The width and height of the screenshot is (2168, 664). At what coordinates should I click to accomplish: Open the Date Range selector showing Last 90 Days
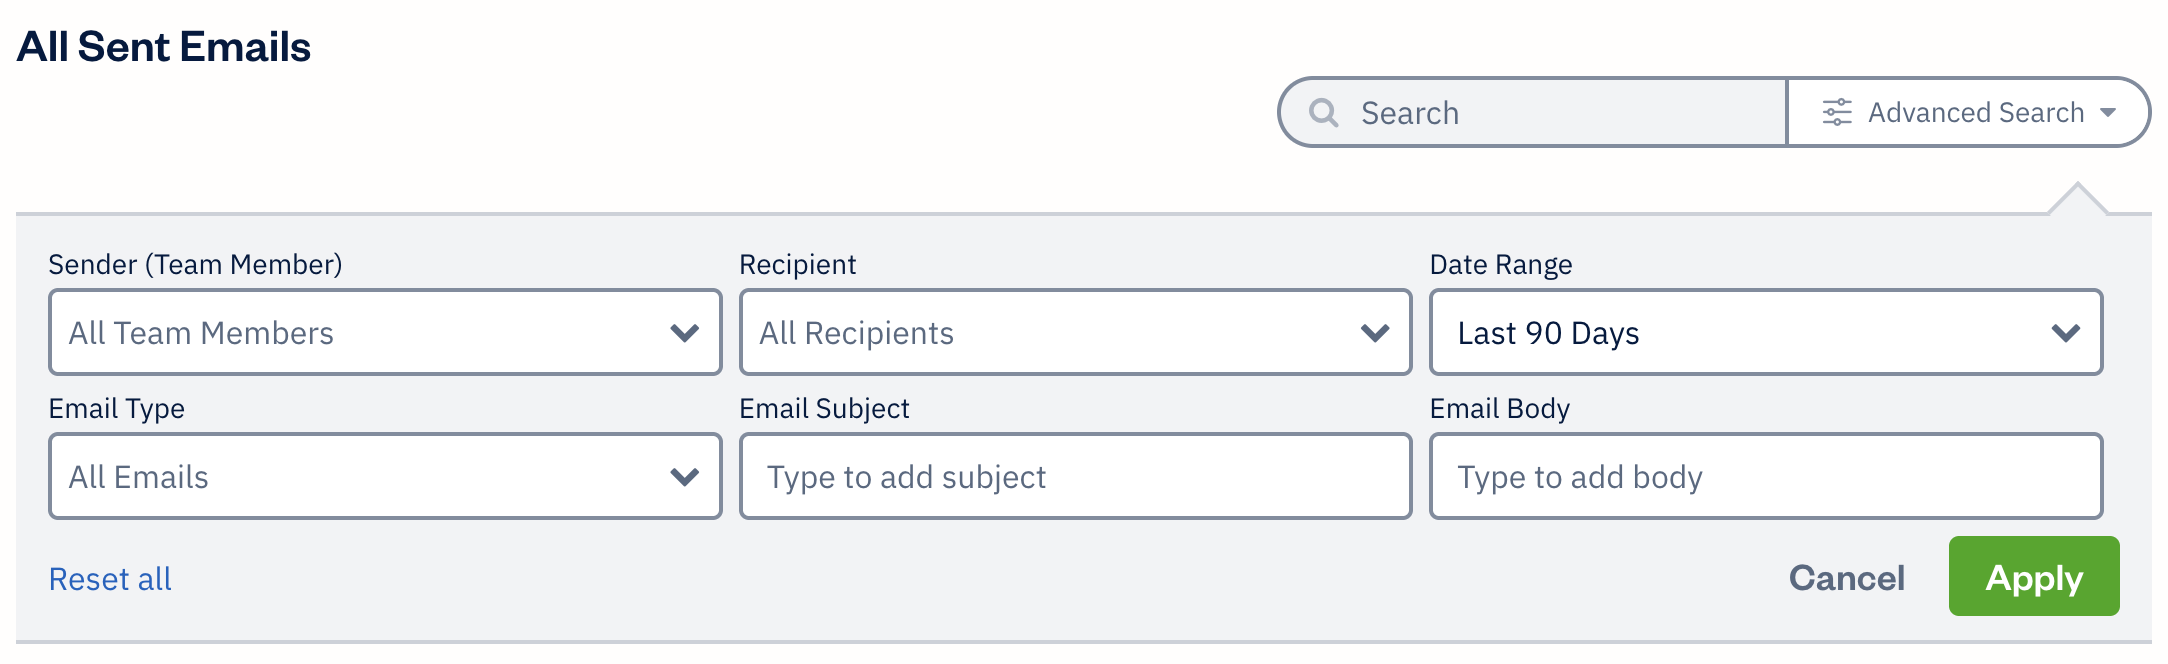point(1766,332)
